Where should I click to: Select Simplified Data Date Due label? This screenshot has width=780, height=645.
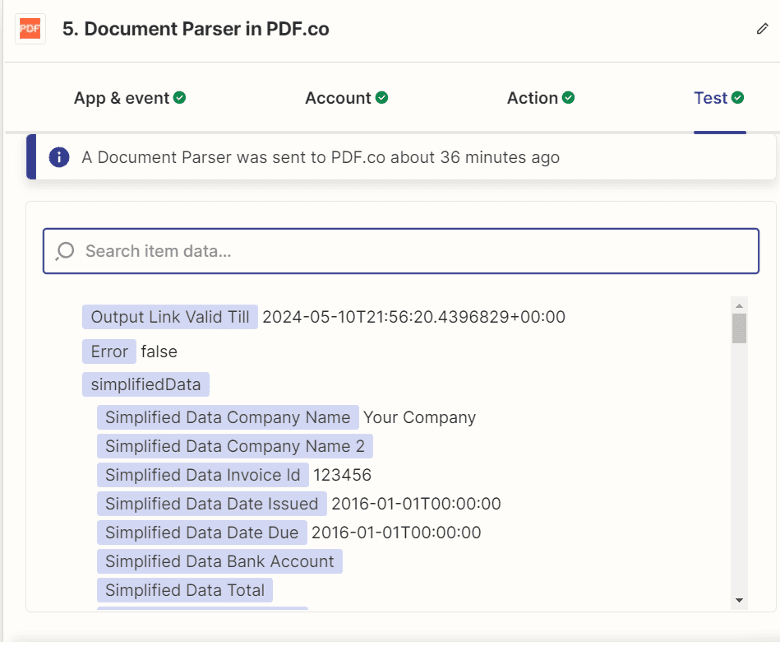[x=201, y=533]
